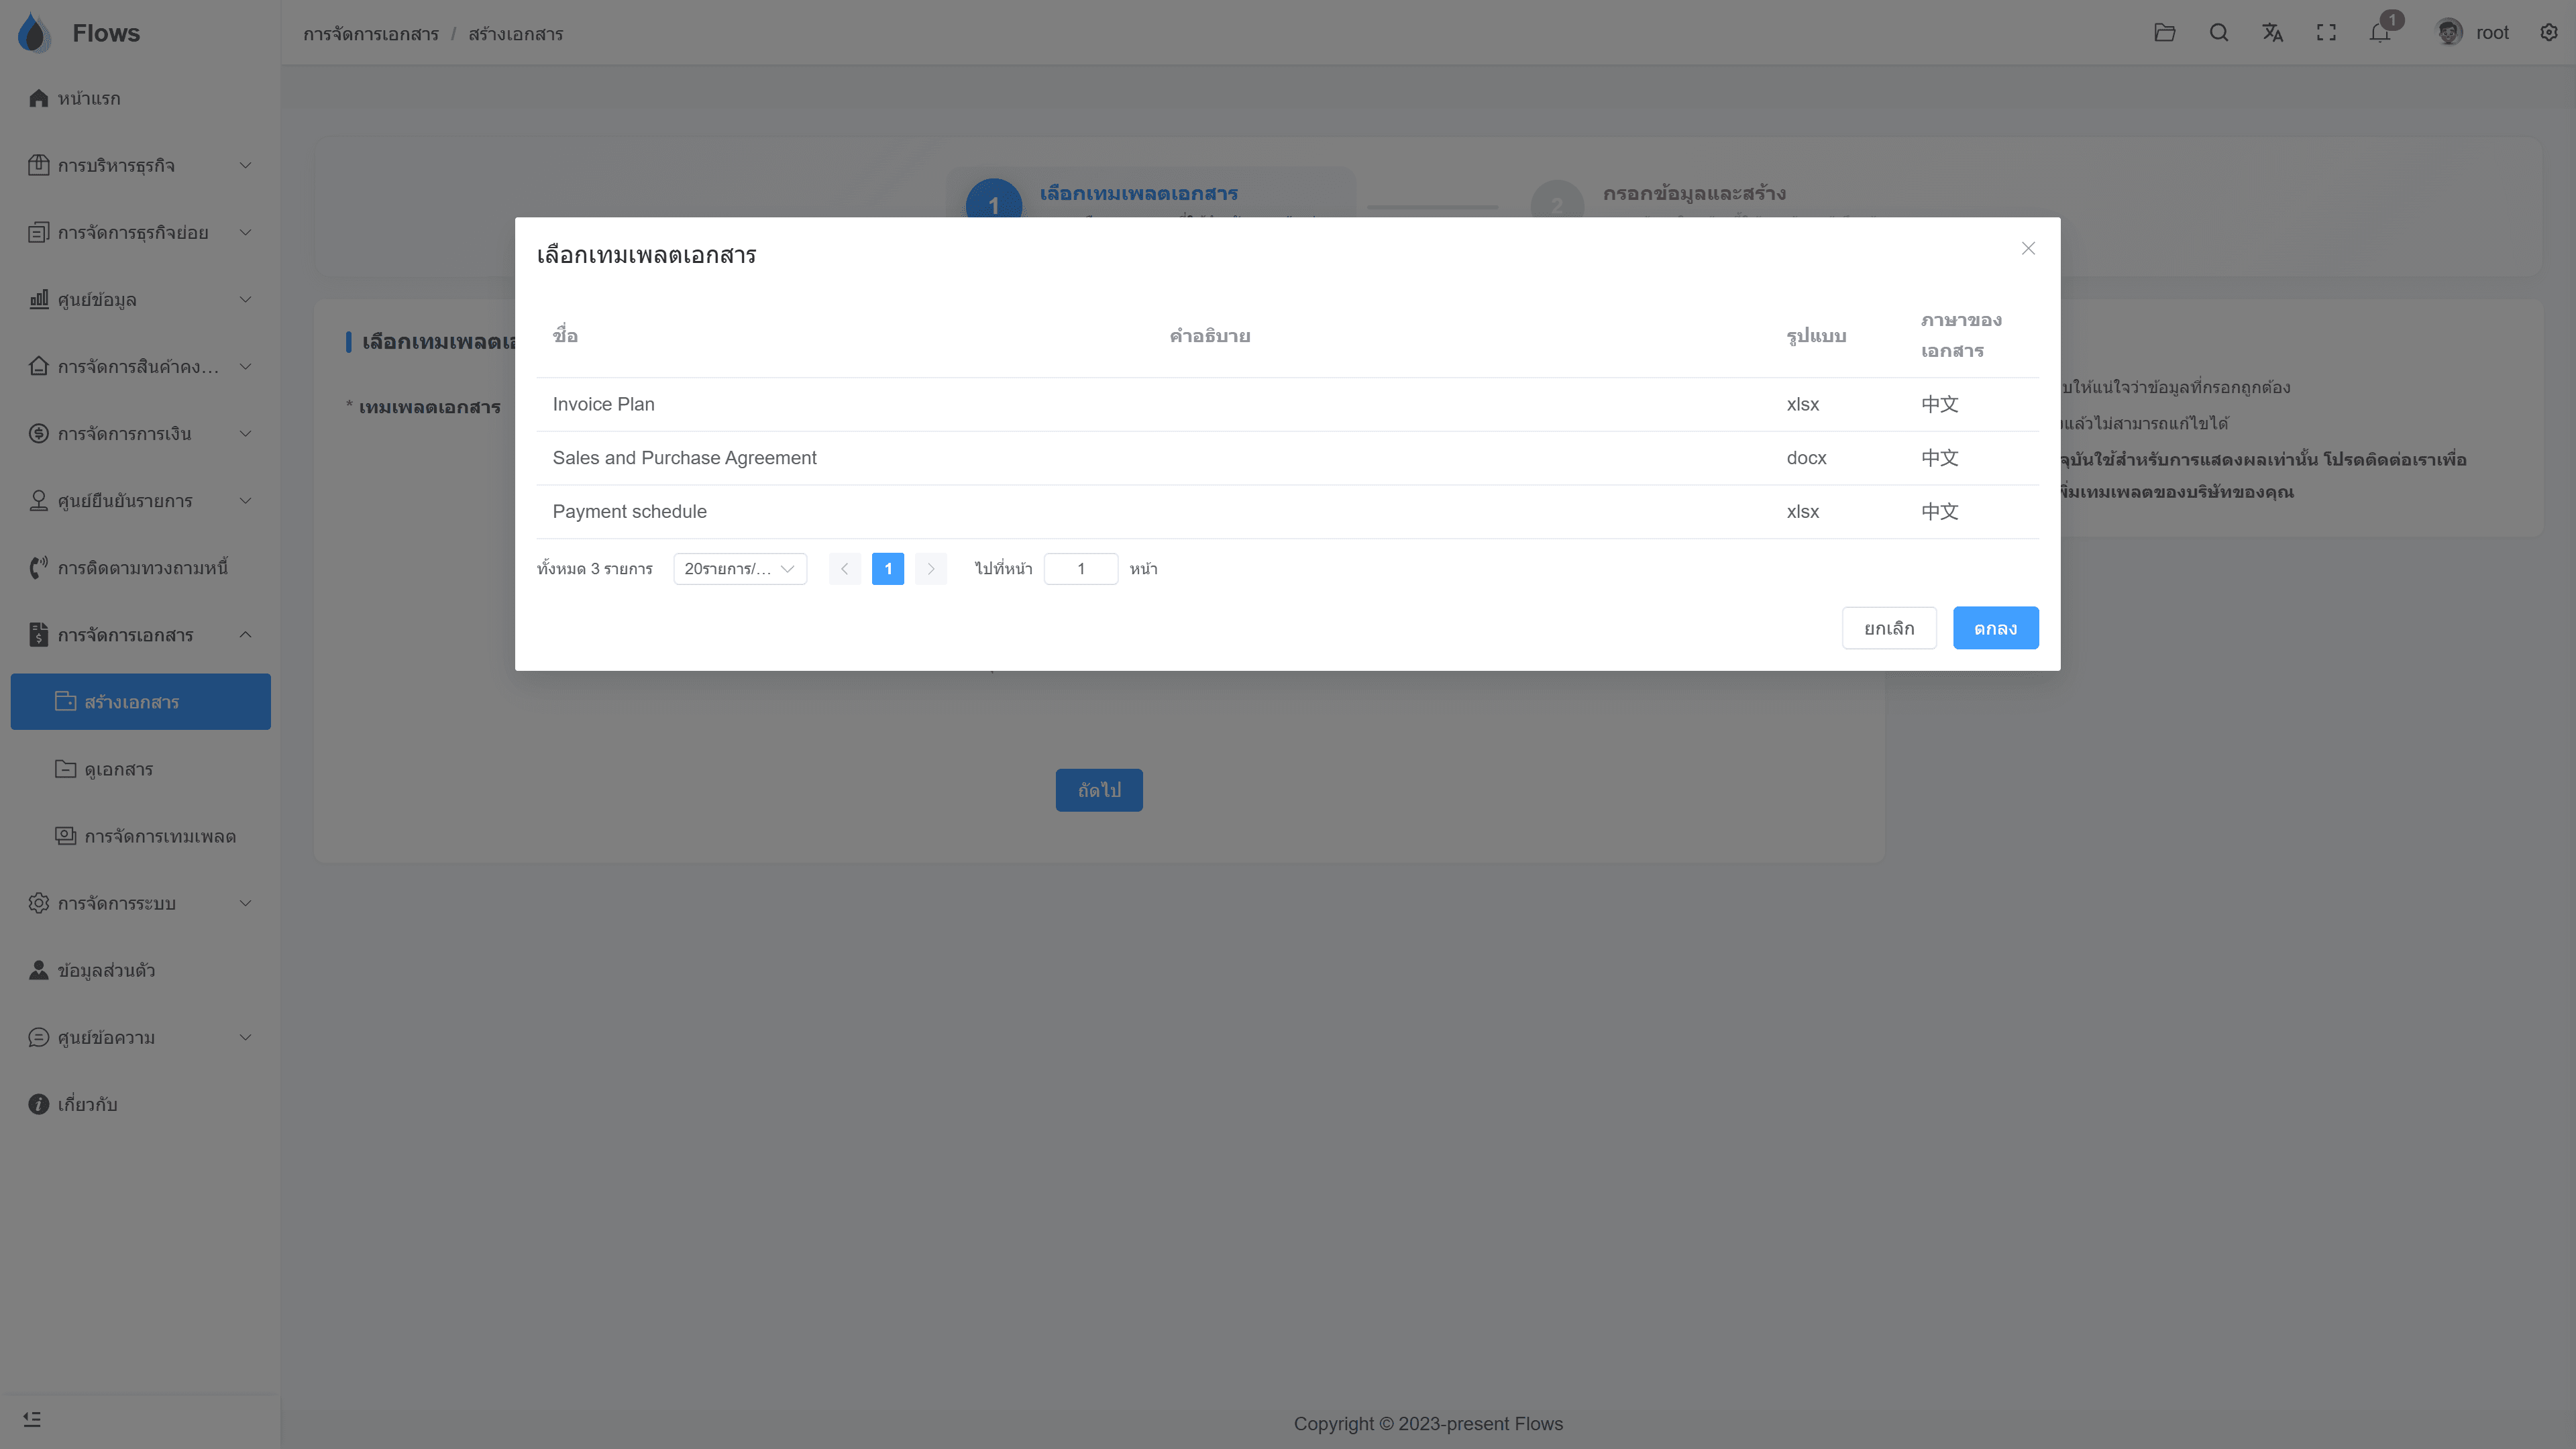Click the ศูนย์ข้อมูล bar-chart icon
This screenshot has height=1449, width=2576.
(39, 299)
